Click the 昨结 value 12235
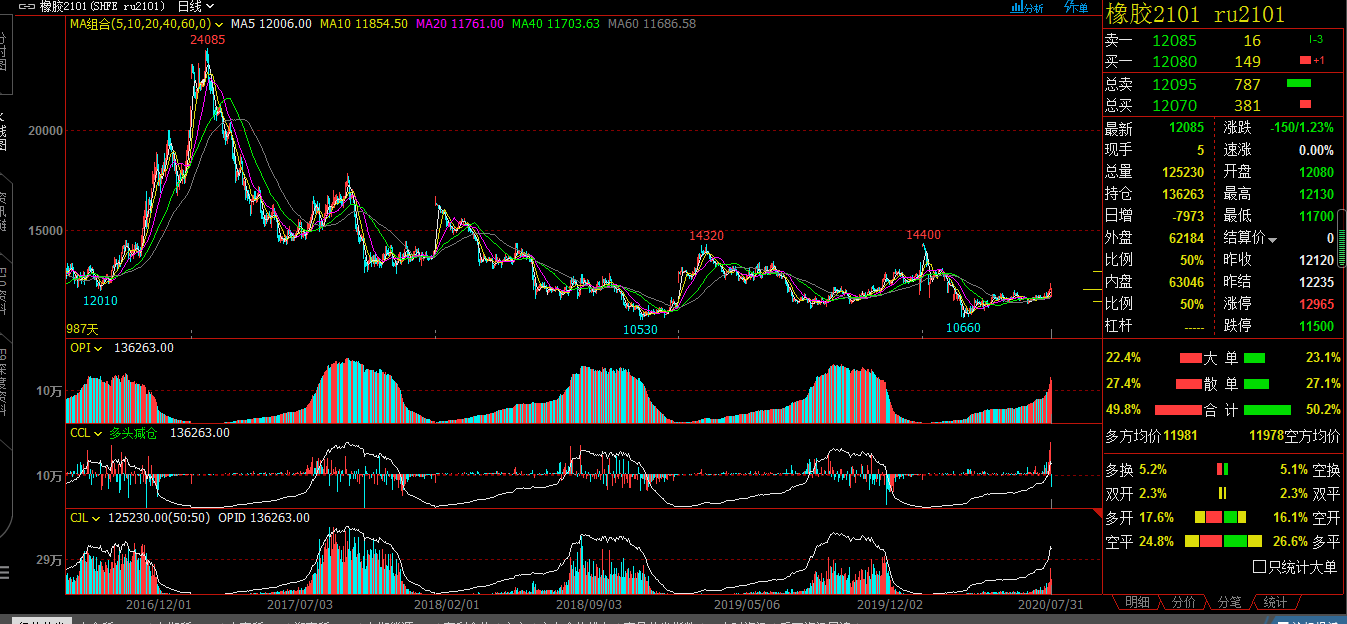Viewport: 1347px width, 624px height. (x=1317, y=282)
